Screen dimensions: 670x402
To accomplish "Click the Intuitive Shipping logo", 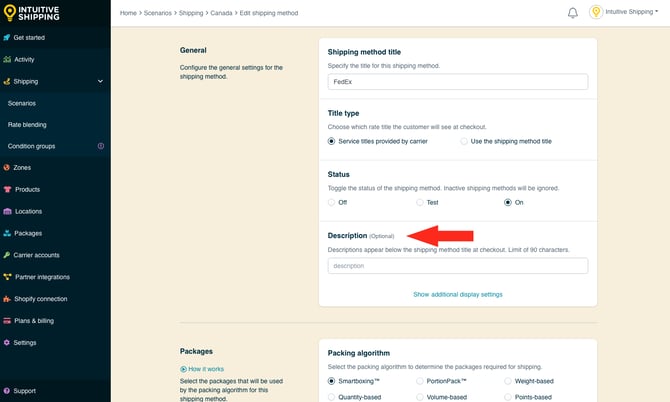I will coord(31,13).
